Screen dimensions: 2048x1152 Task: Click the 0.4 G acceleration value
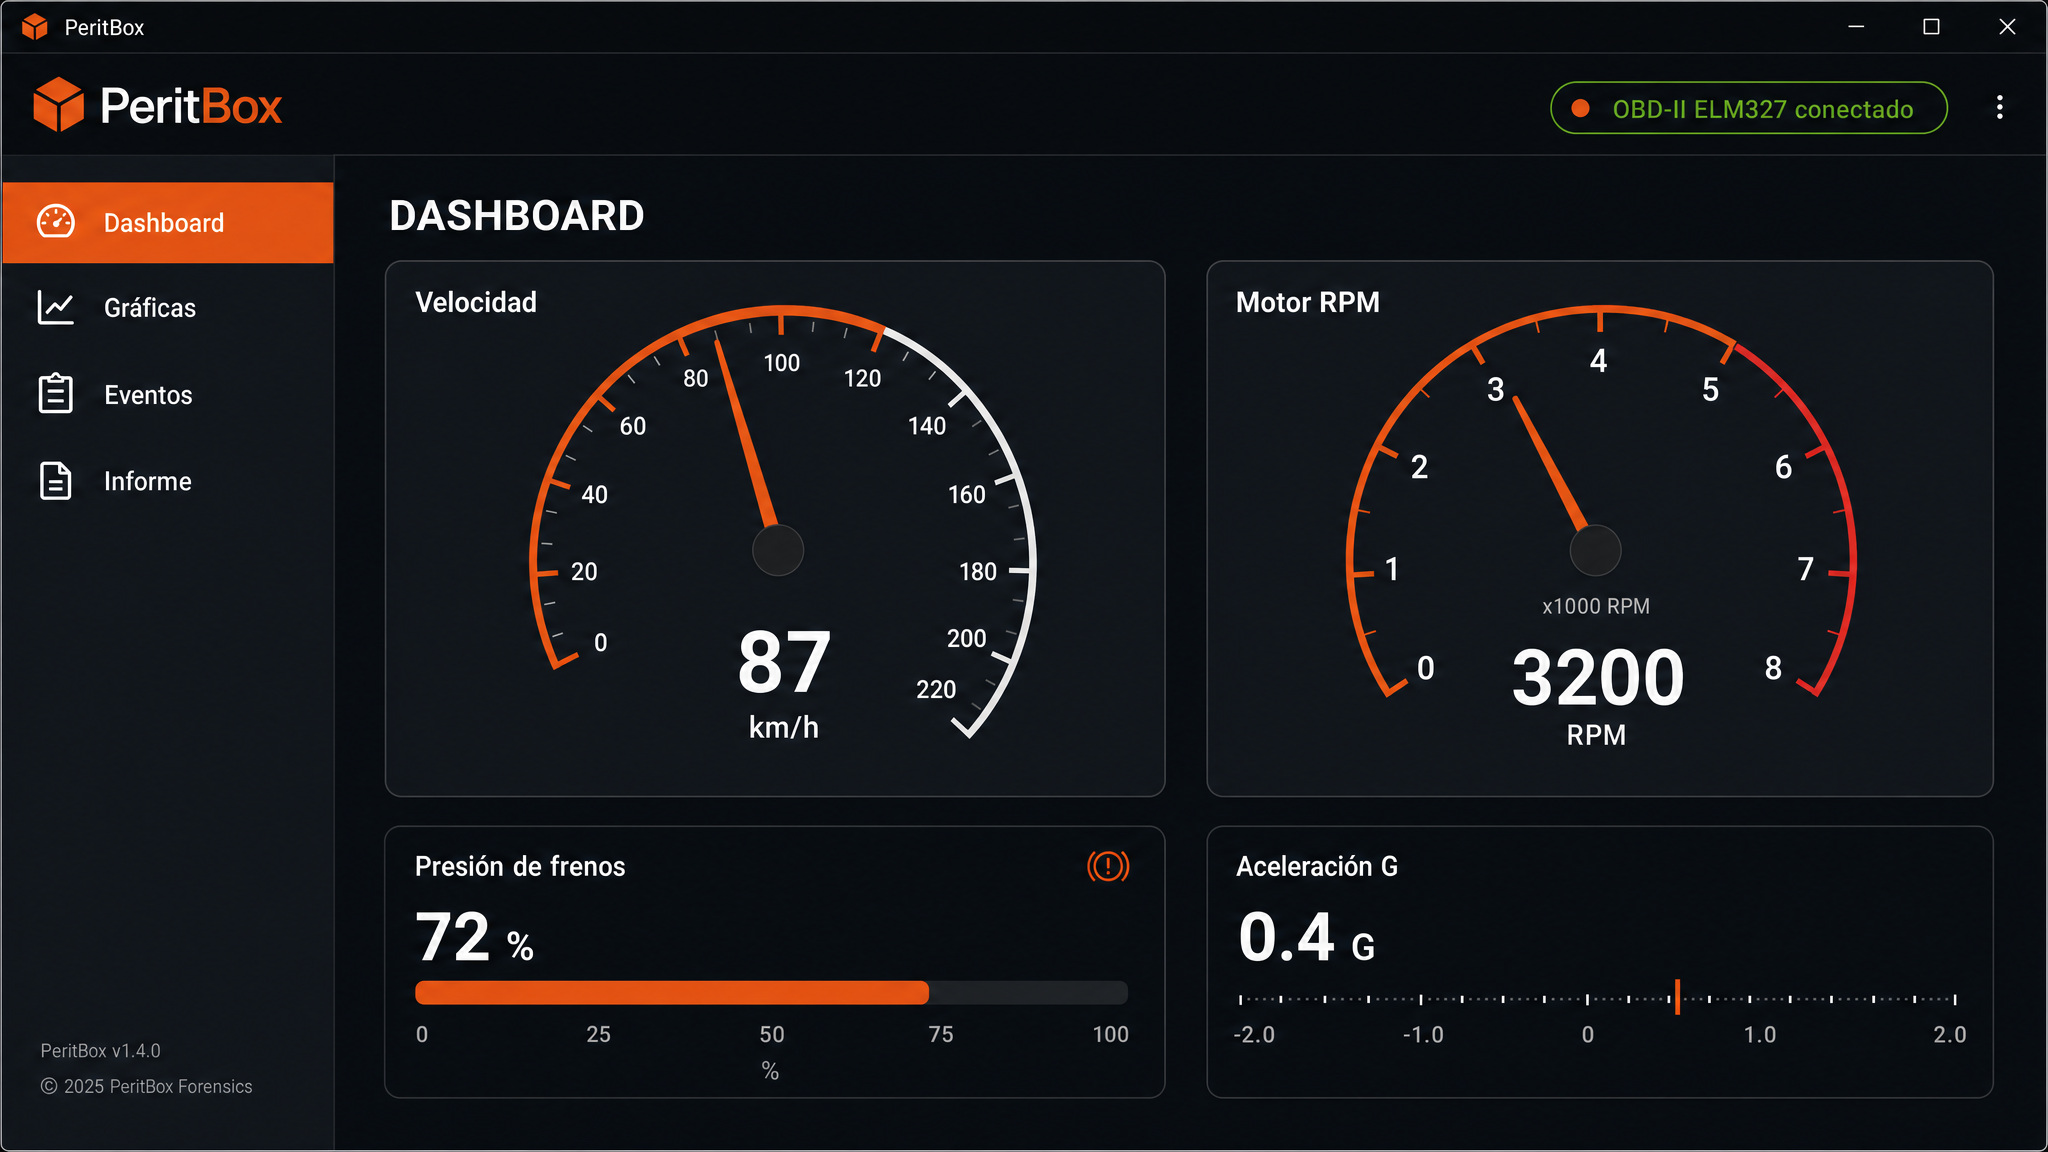1306,937
